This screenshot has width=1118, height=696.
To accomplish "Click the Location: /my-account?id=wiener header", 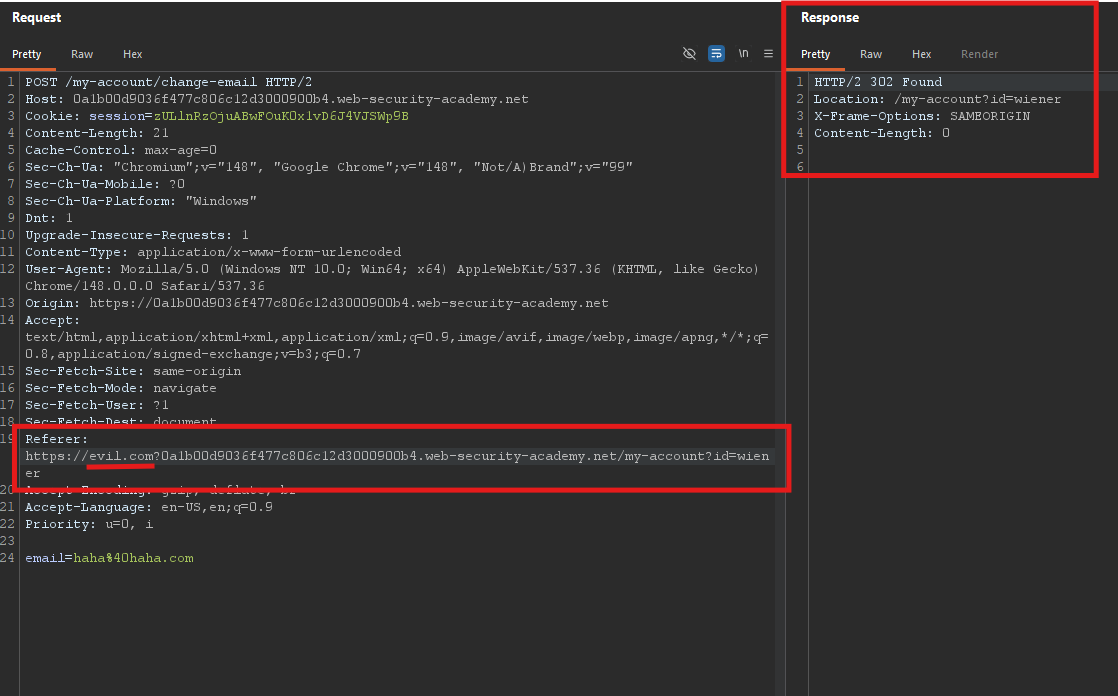I will tap(937, 99).
